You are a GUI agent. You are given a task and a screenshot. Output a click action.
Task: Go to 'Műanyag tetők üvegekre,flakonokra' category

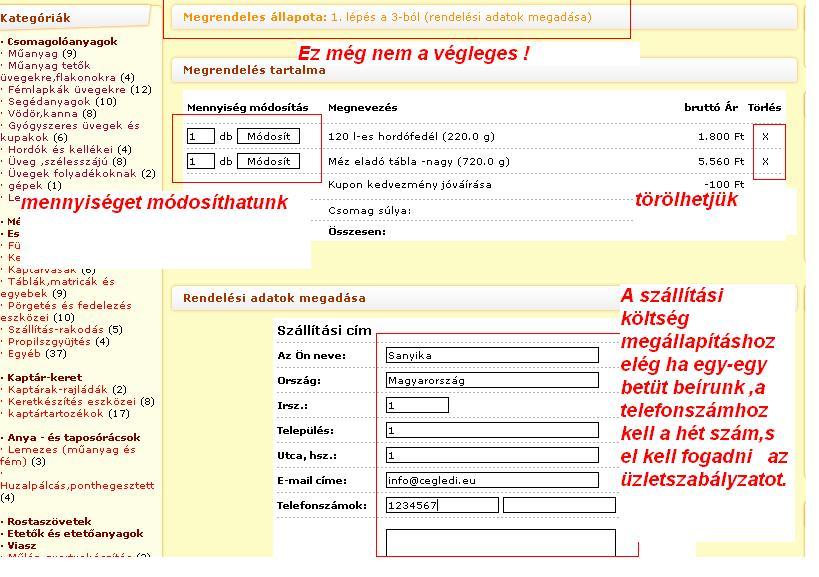(67, 72)
